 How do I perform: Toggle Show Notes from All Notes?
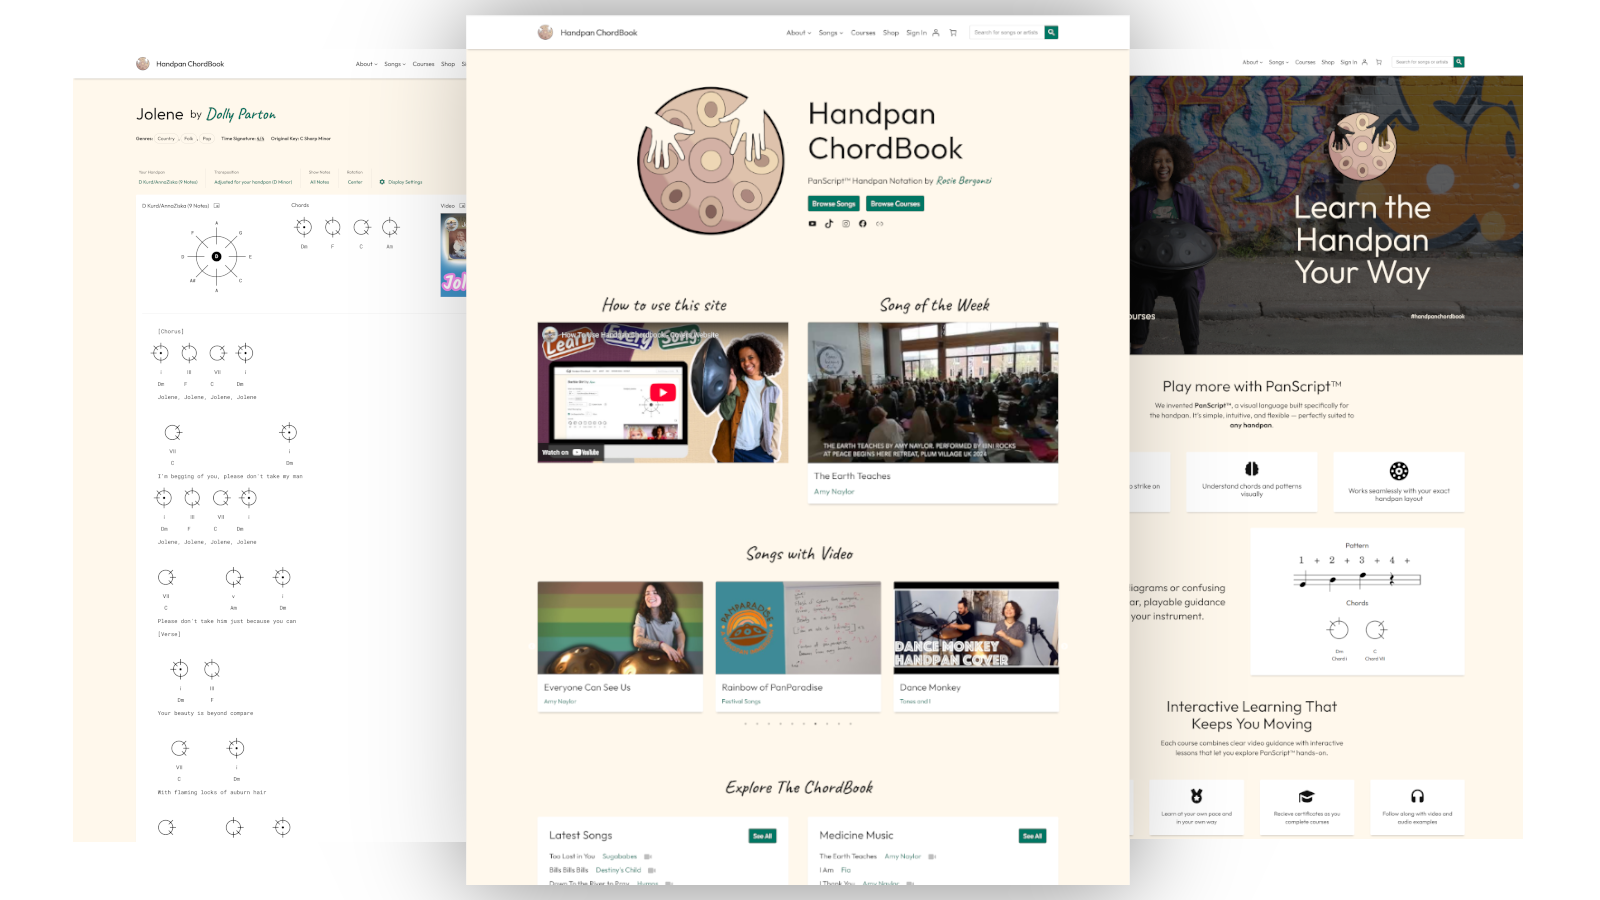click(x=319, y=181)
